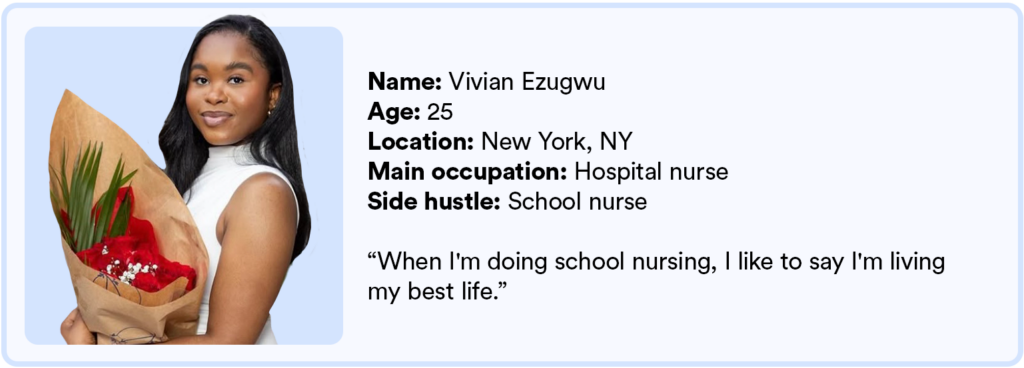Image resolution: width=1024 pixels, height=368 pixels.
Task: Click the Main occupation: label
Action: 468,172
